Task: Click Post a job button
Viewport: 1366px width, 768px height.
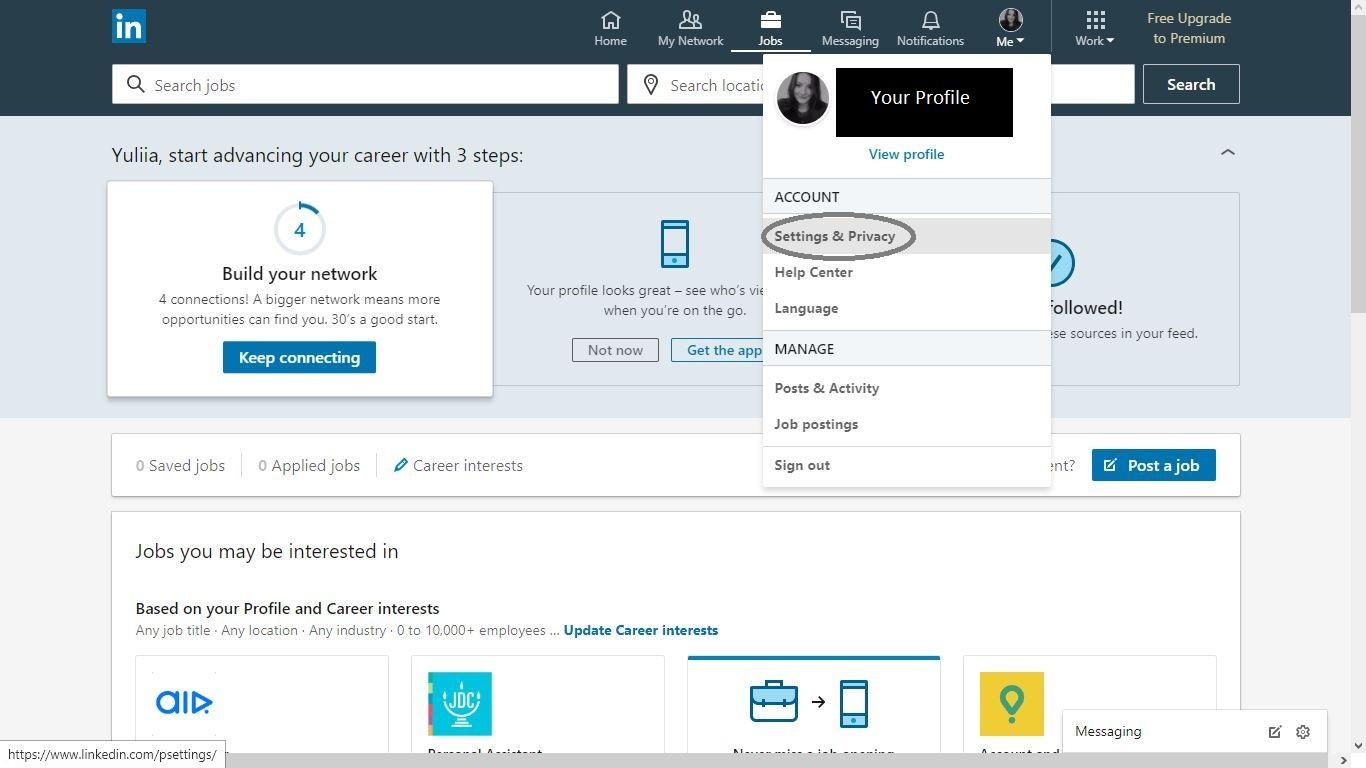Action: [x=1153, y=465]
